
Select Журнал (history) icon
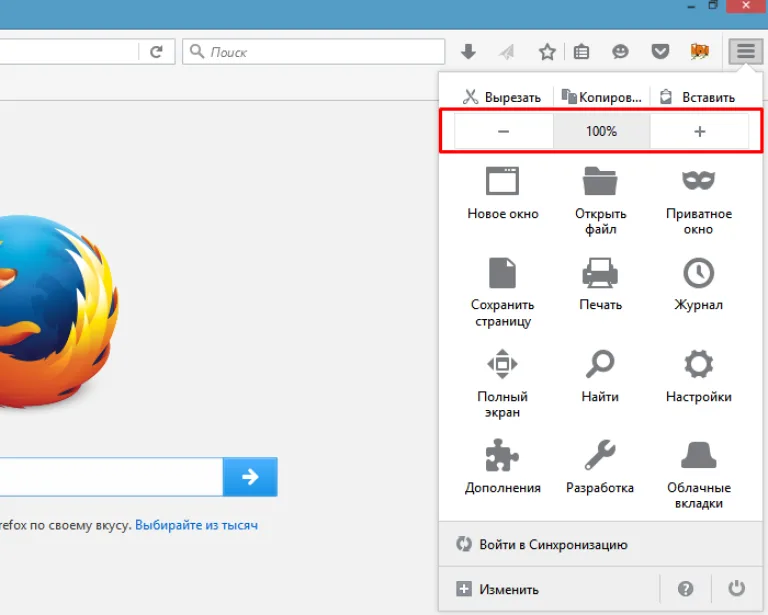699,284
